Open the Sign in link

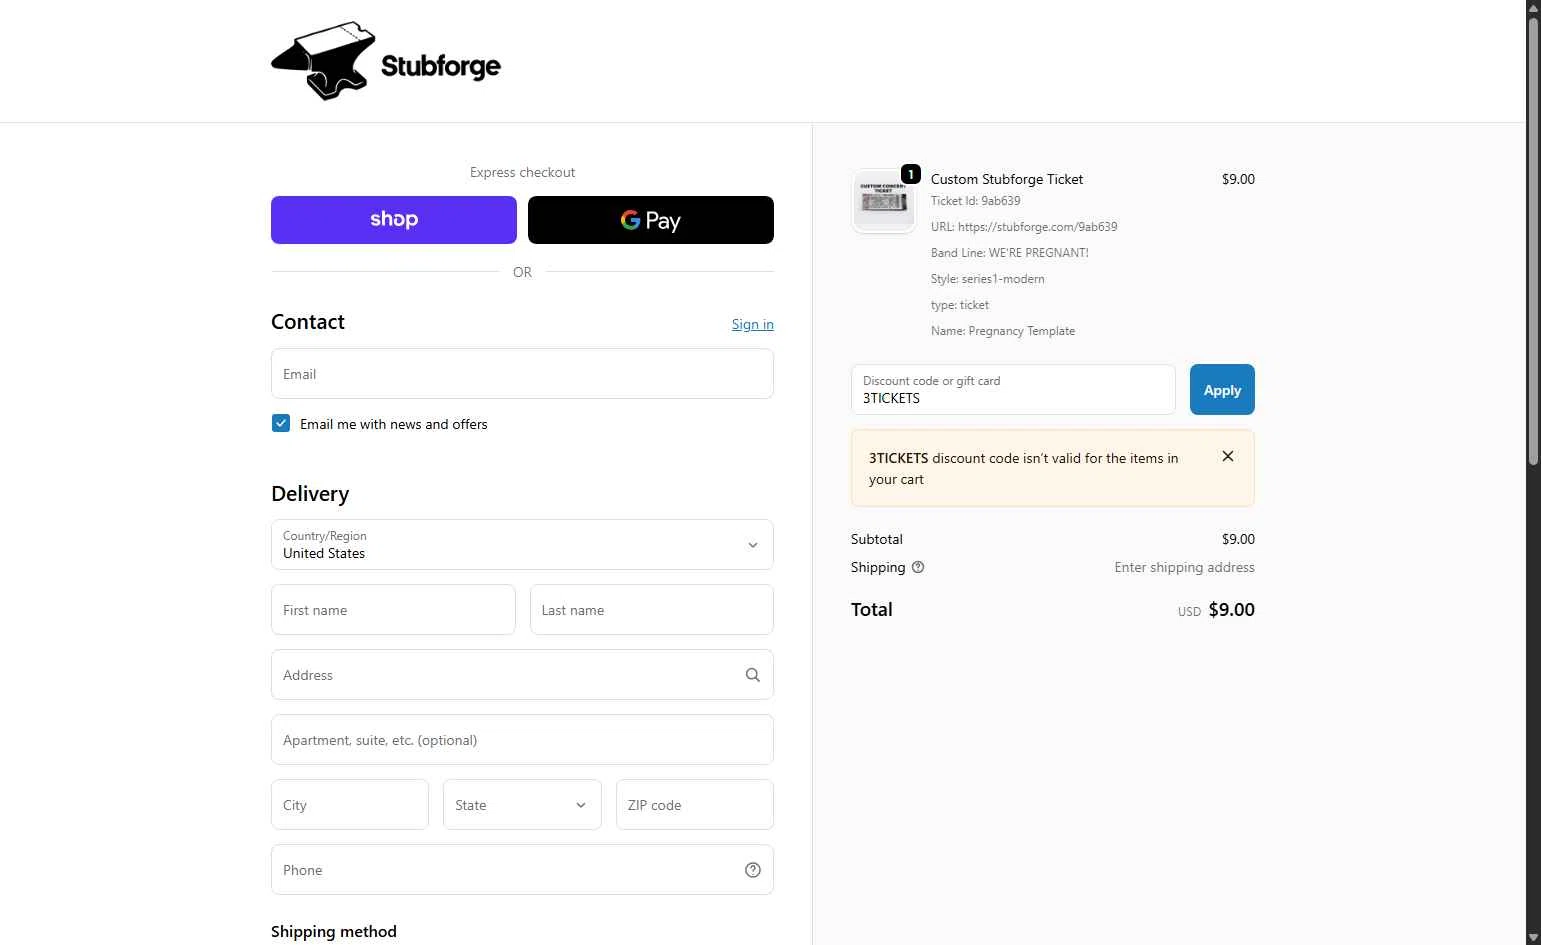click(752, 324)
